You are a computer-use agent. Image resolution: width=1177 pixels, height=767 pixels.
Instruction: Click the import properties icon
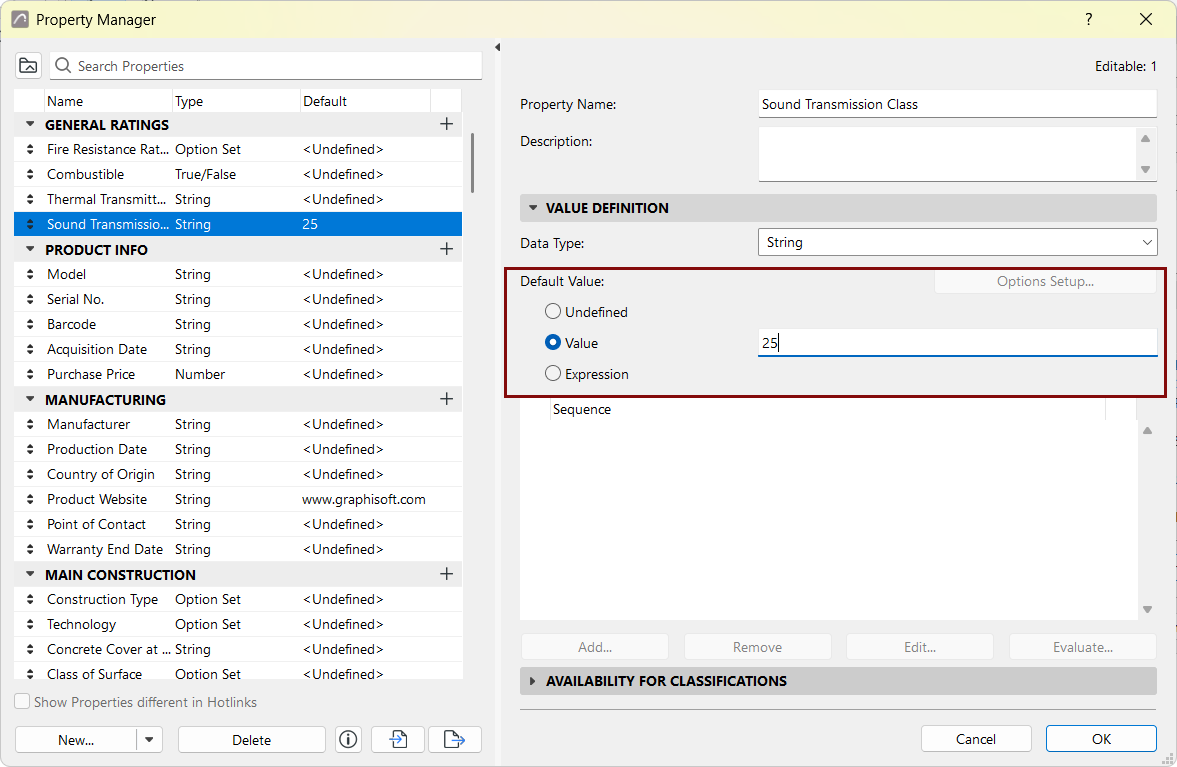[x=398, y=740]
